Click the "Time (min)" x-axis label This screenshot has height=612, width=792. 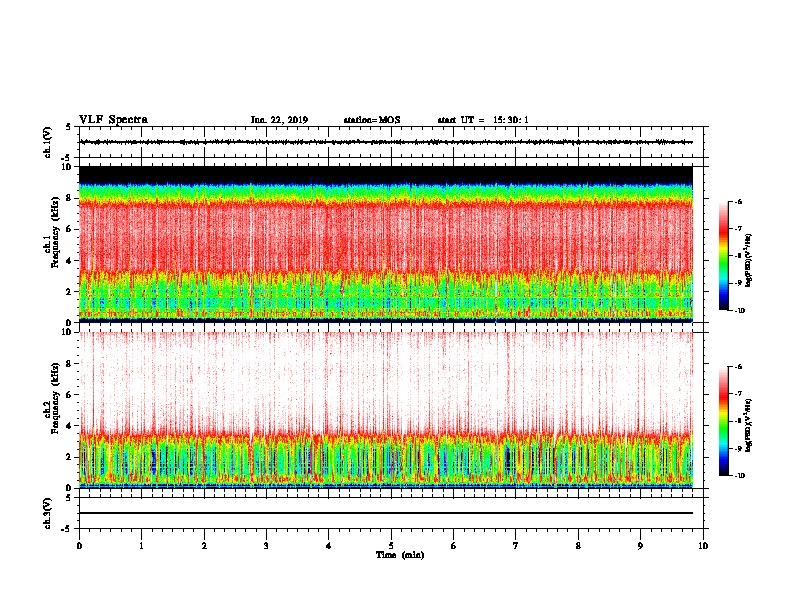(400, 555)
